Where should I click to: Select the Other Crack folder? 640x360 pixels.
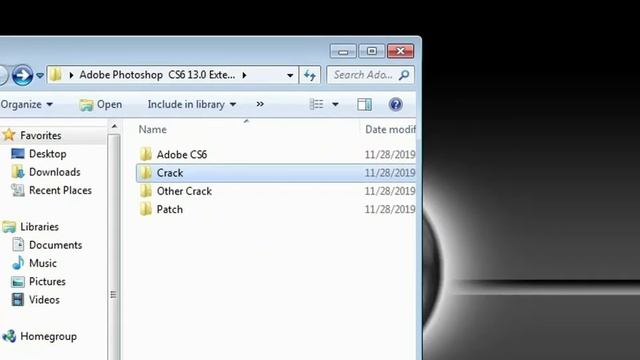click(184, 191)
